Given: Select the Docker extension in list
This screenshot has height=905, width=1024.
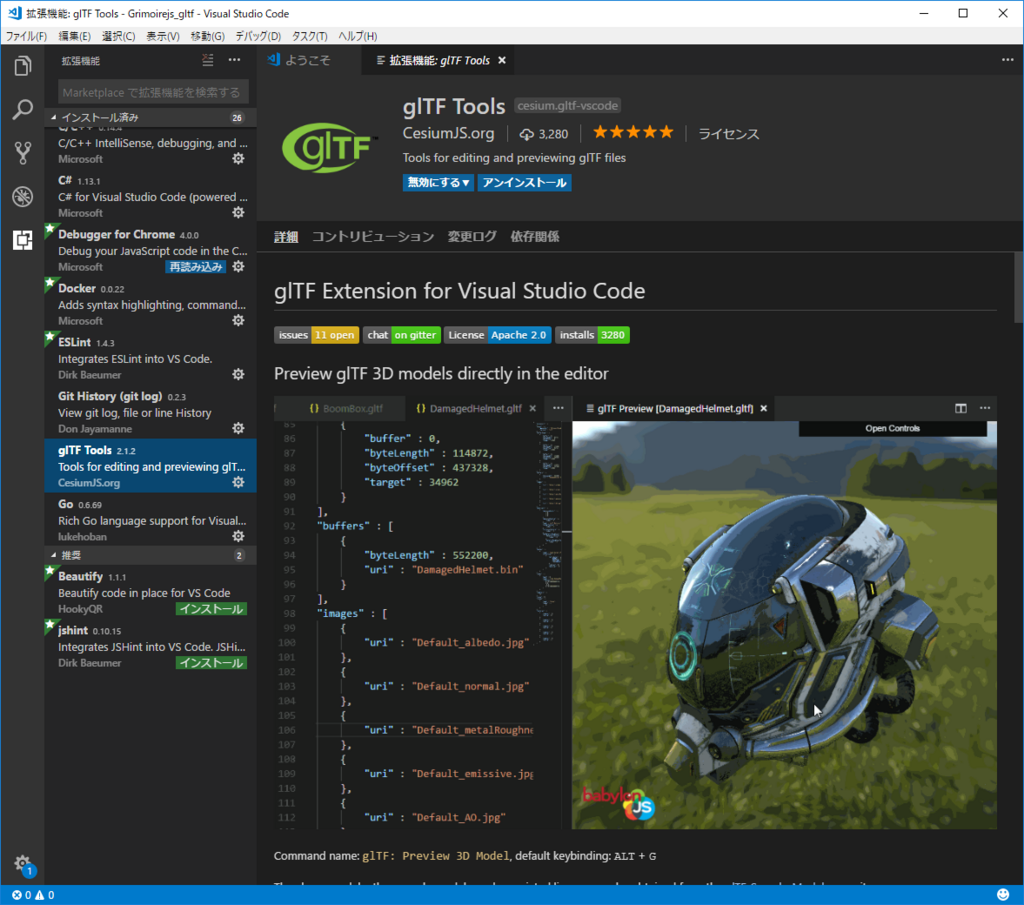Looking at the screenshot, I should pos(150,304).
